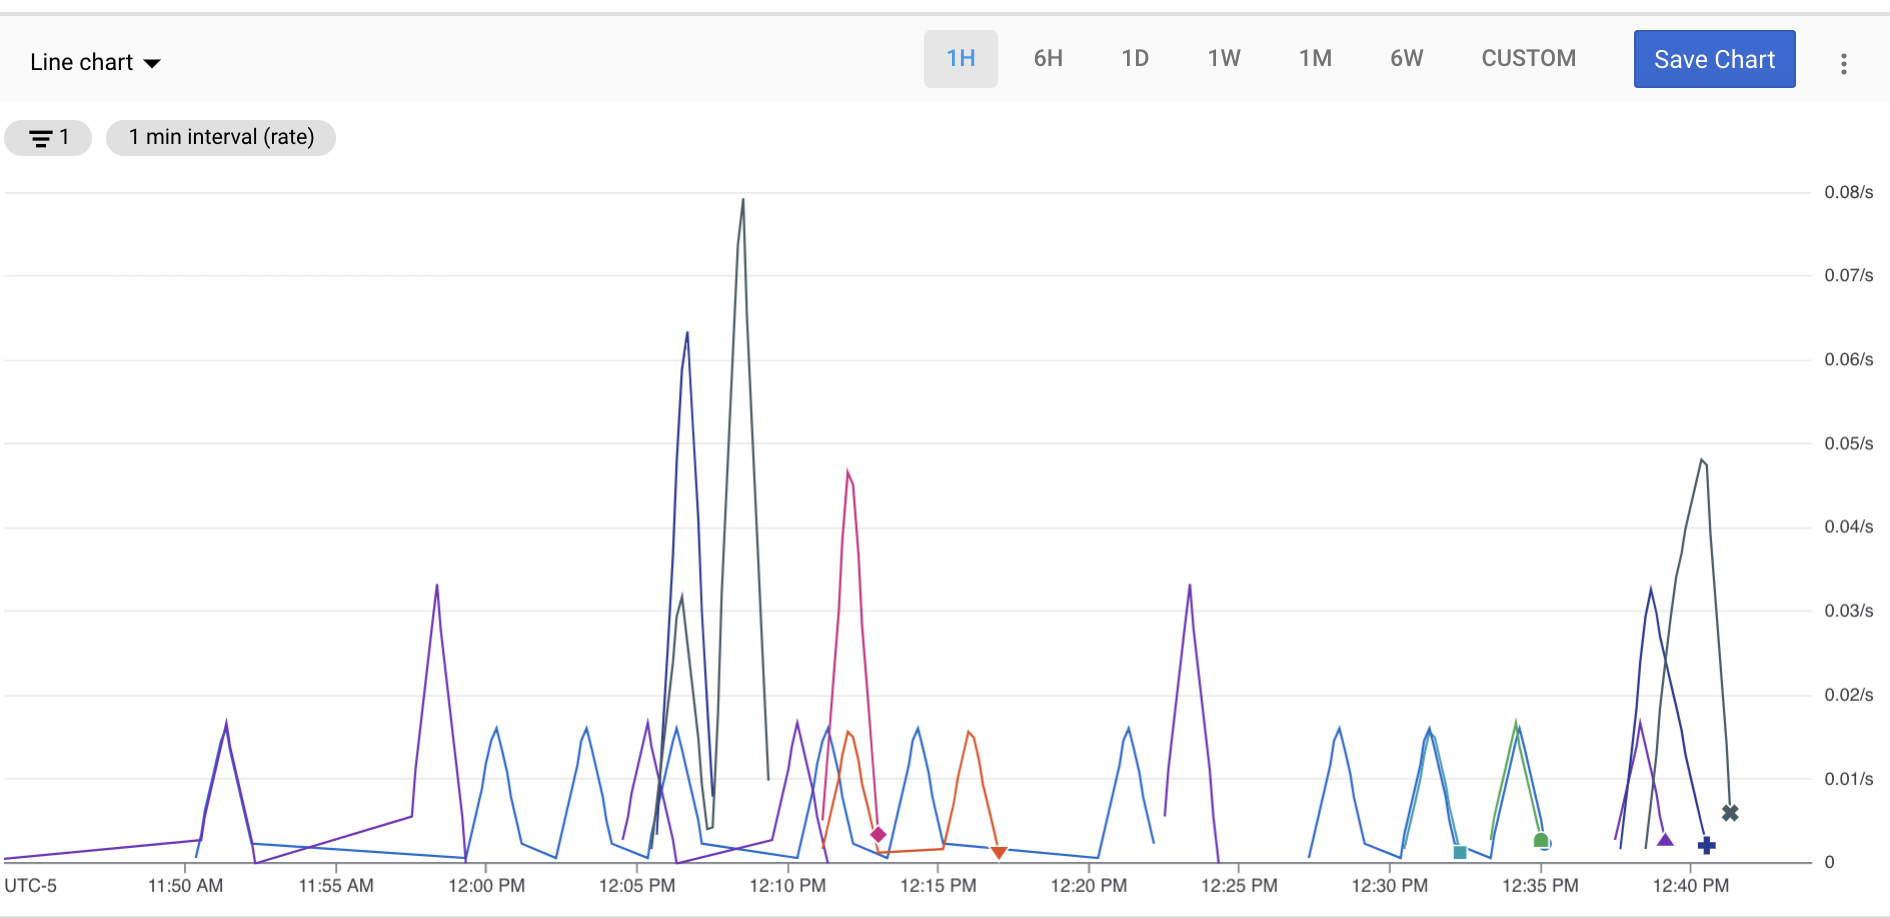Select the tall gray peak near 12:08 PM
Viewport: 1890px width, 918px height.
(742, 200)
